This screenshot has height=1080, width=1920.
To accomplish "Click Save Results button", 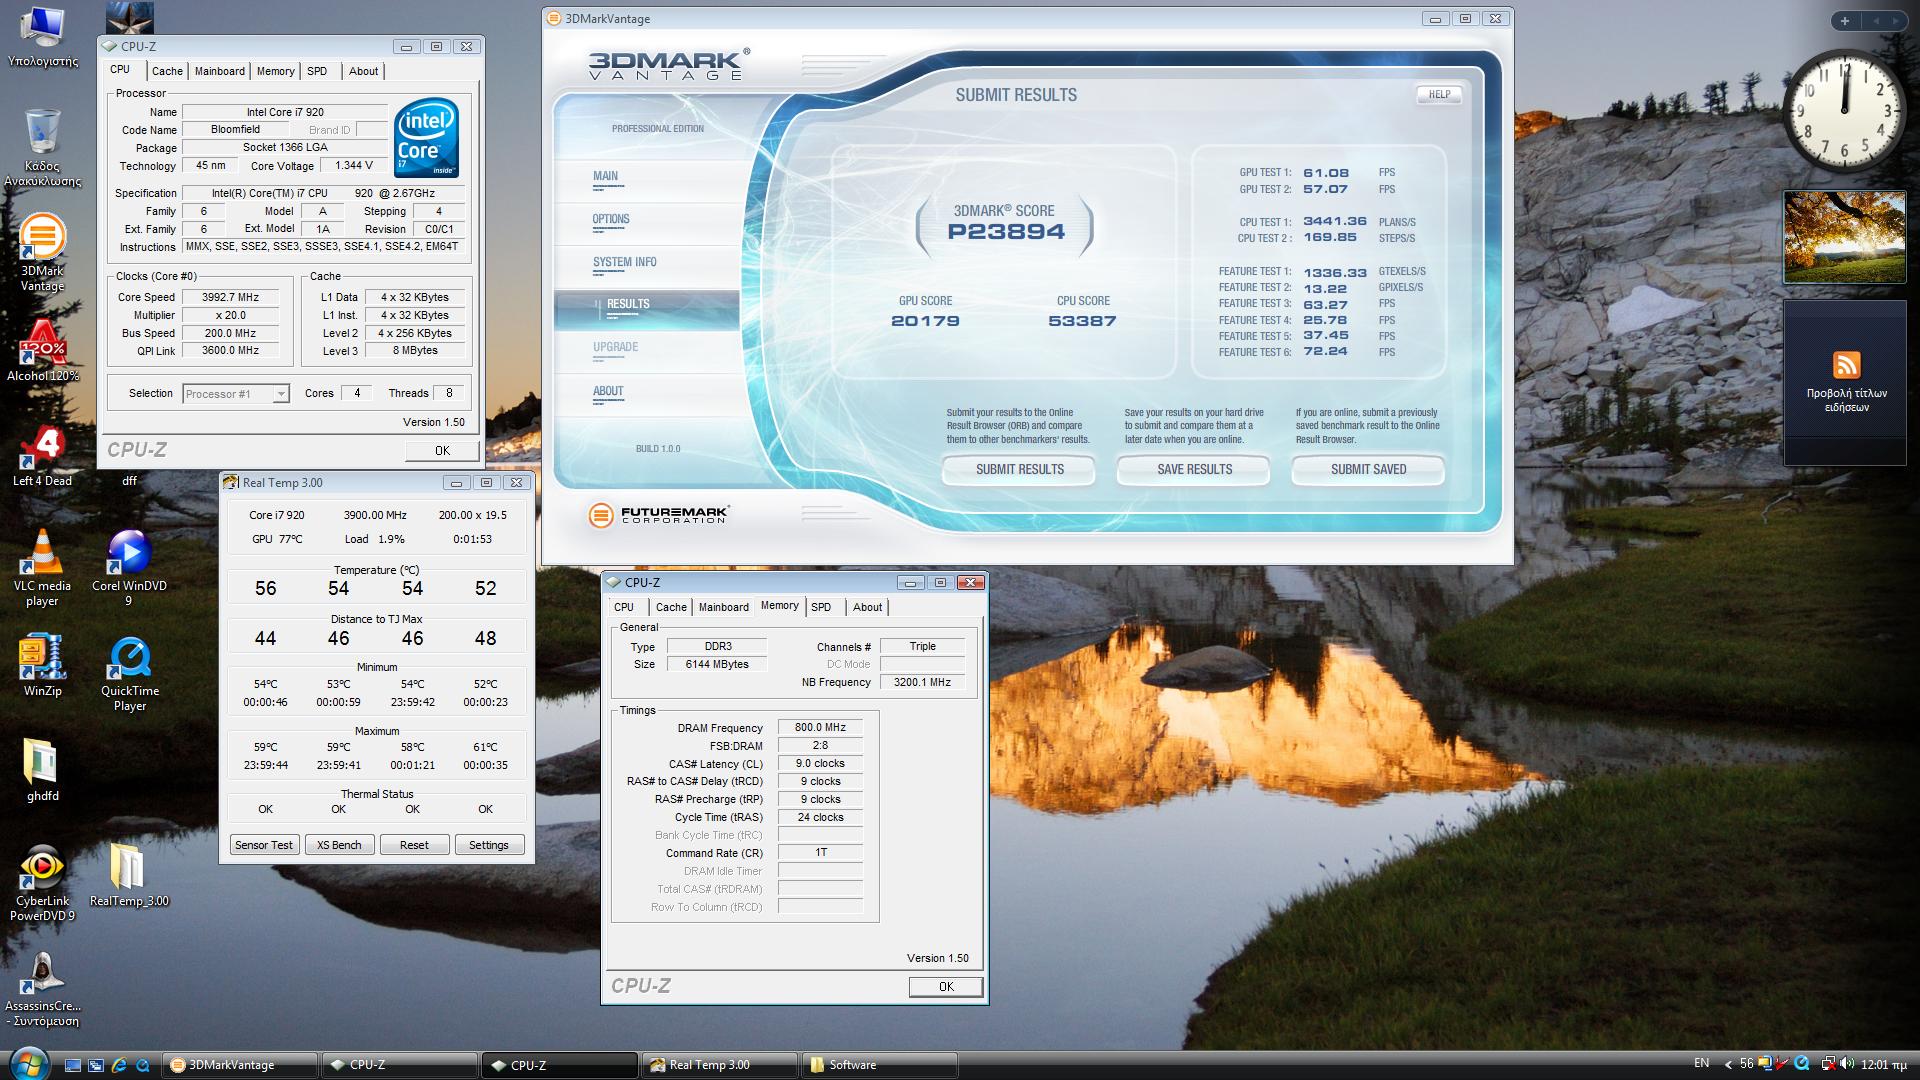I will point(1194,469).
